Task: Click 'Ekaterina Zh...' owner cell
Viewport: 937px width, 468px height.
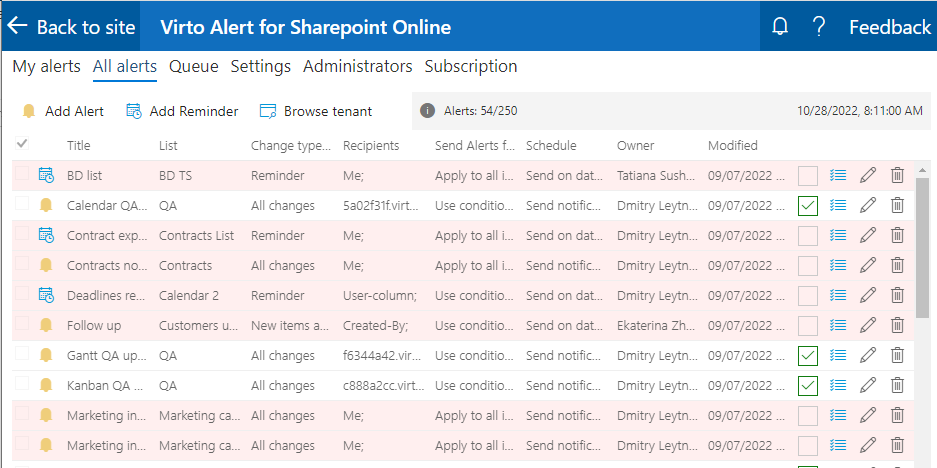Action: (656, 325)
